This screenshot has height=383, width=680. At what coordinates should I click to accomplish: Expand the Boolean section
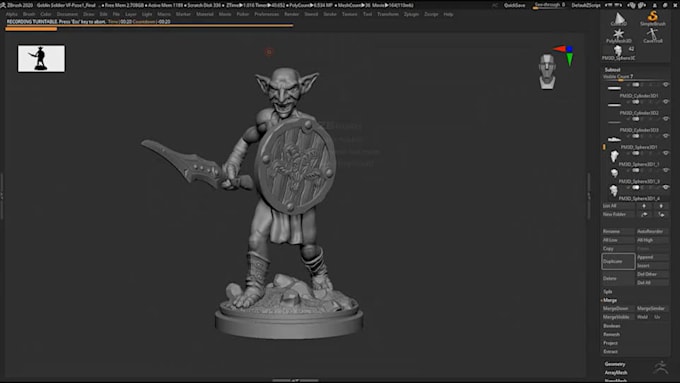(612, 326)
